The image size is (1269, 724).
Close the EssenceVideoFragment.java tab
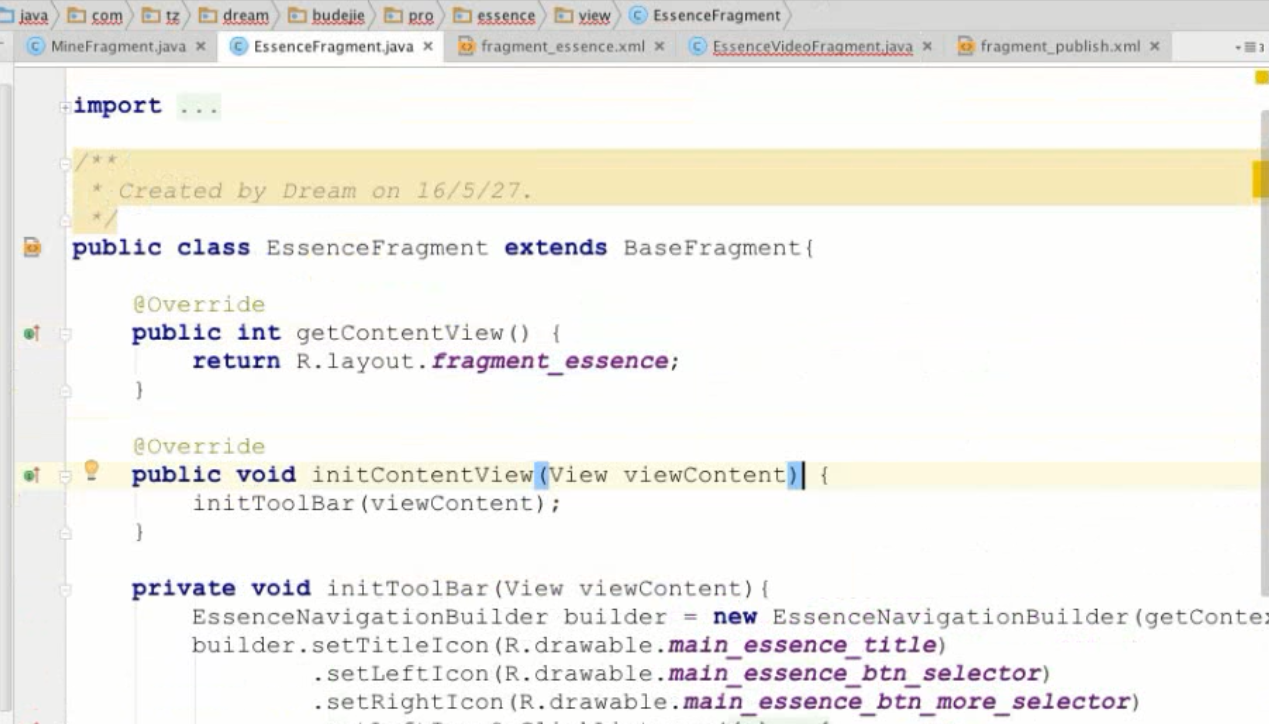[927, 46]
